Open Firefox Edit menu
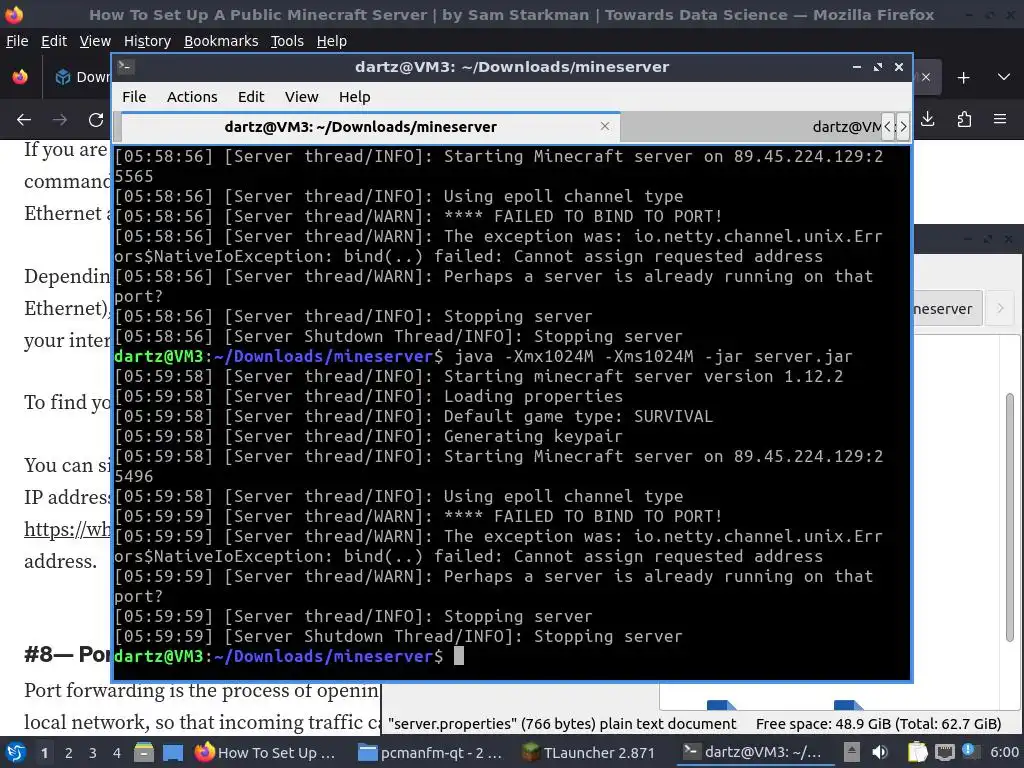 pyautogui.click(x=54, y=41)
